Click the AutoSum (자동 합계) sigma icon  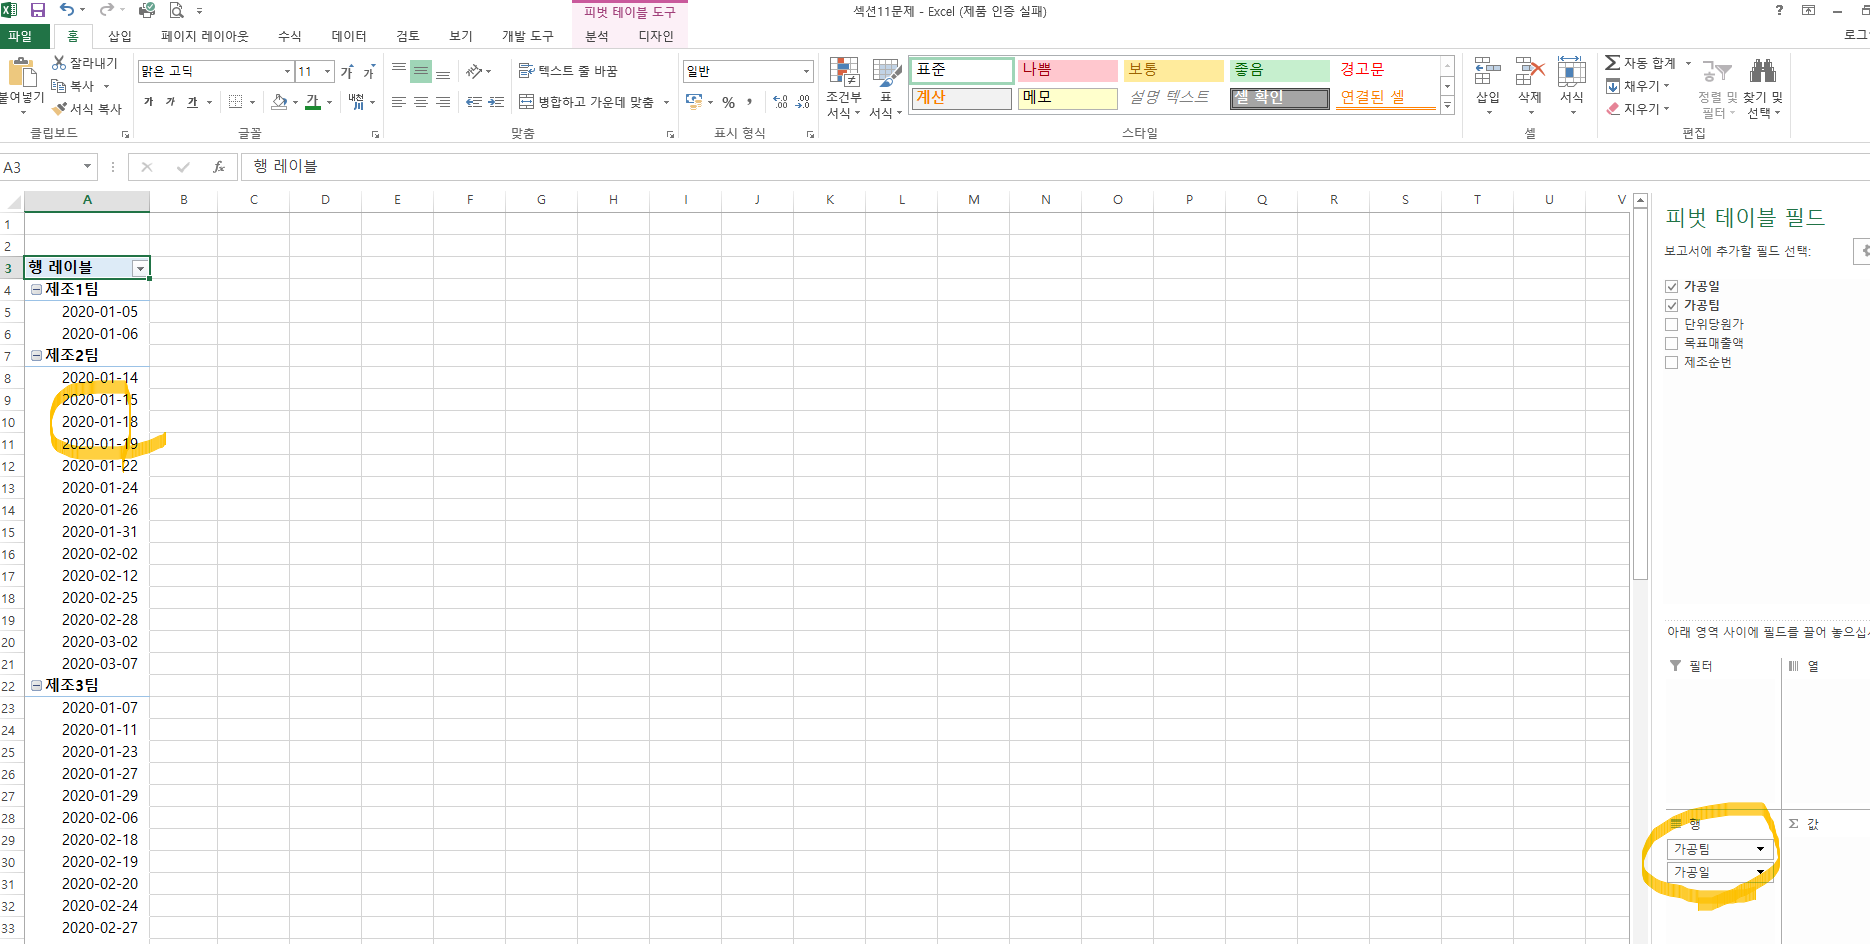[x=1612, y=63]
